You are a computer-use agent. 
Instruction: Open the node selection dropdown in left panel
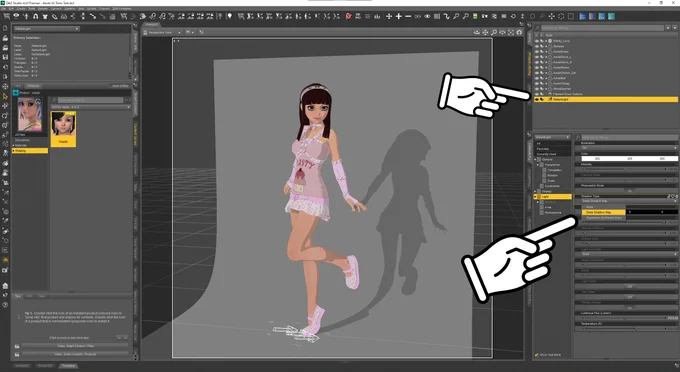tap(46, 29)
